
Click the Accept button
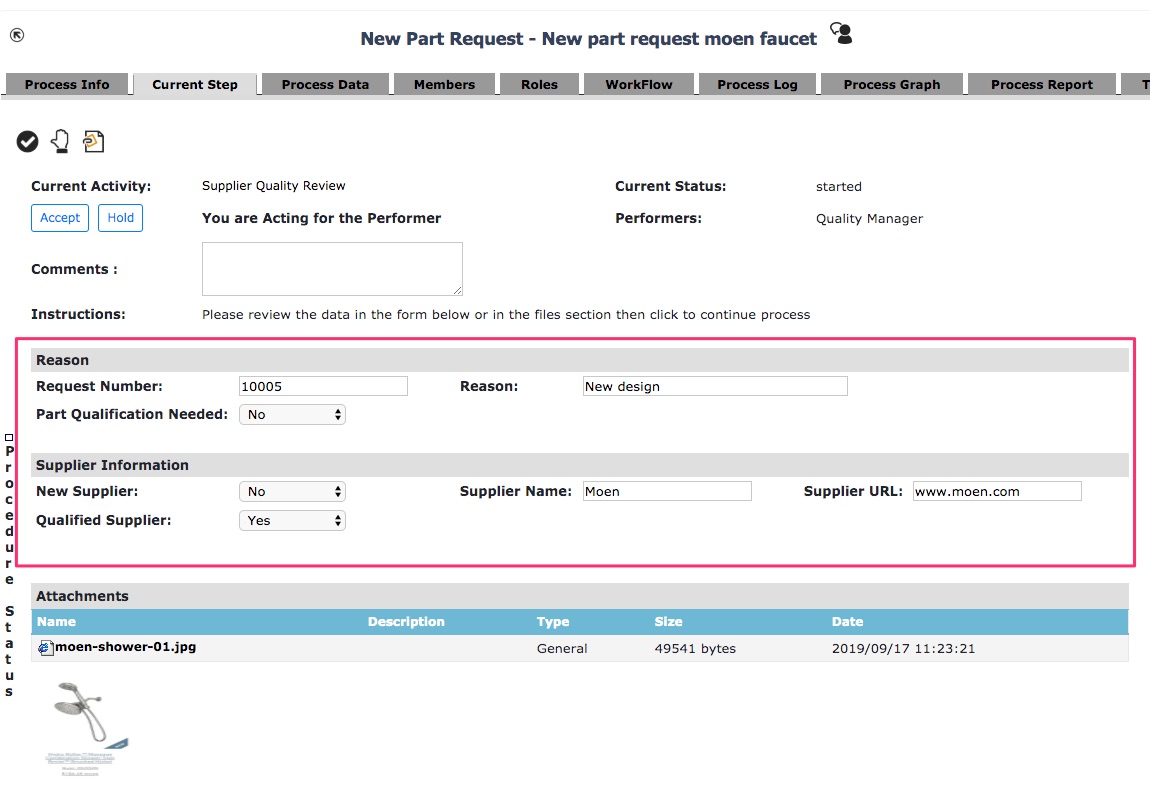pos(59,218)
